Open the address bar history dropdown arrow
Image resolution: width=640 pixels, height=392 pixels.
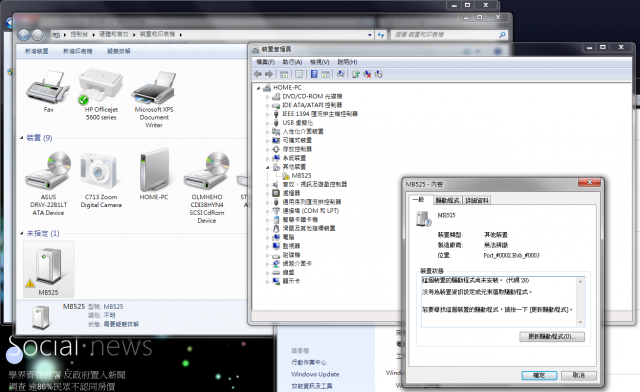370,35
